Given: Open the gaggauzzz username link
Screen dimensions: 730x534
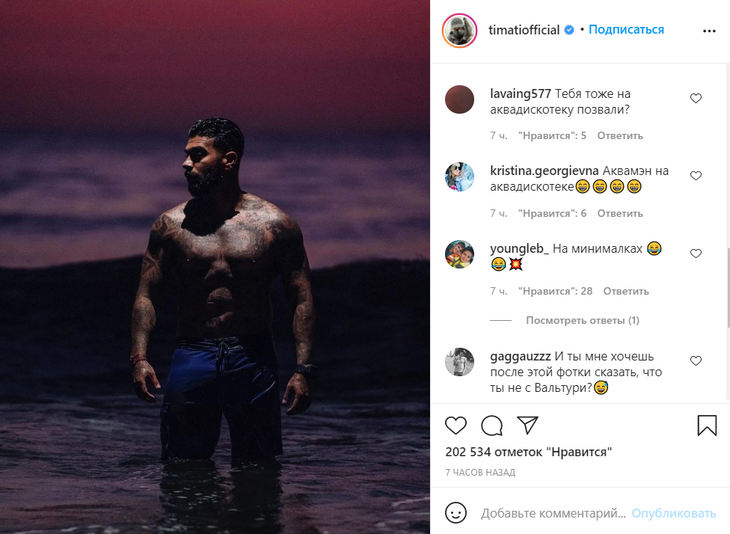Looking at the screenshot, I should (x=518, y=356).
